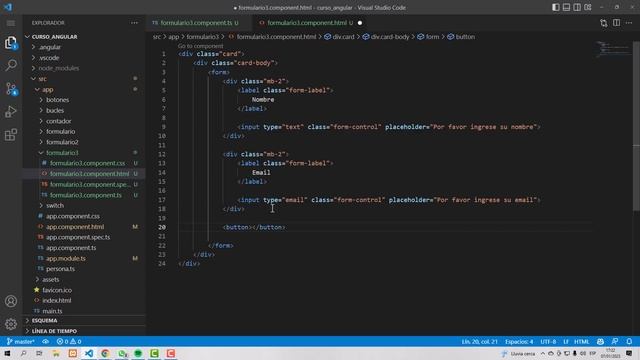Open WhatsApp from the taskbar
This screenshot has height=360, width=640.
(x=122, y=353)
